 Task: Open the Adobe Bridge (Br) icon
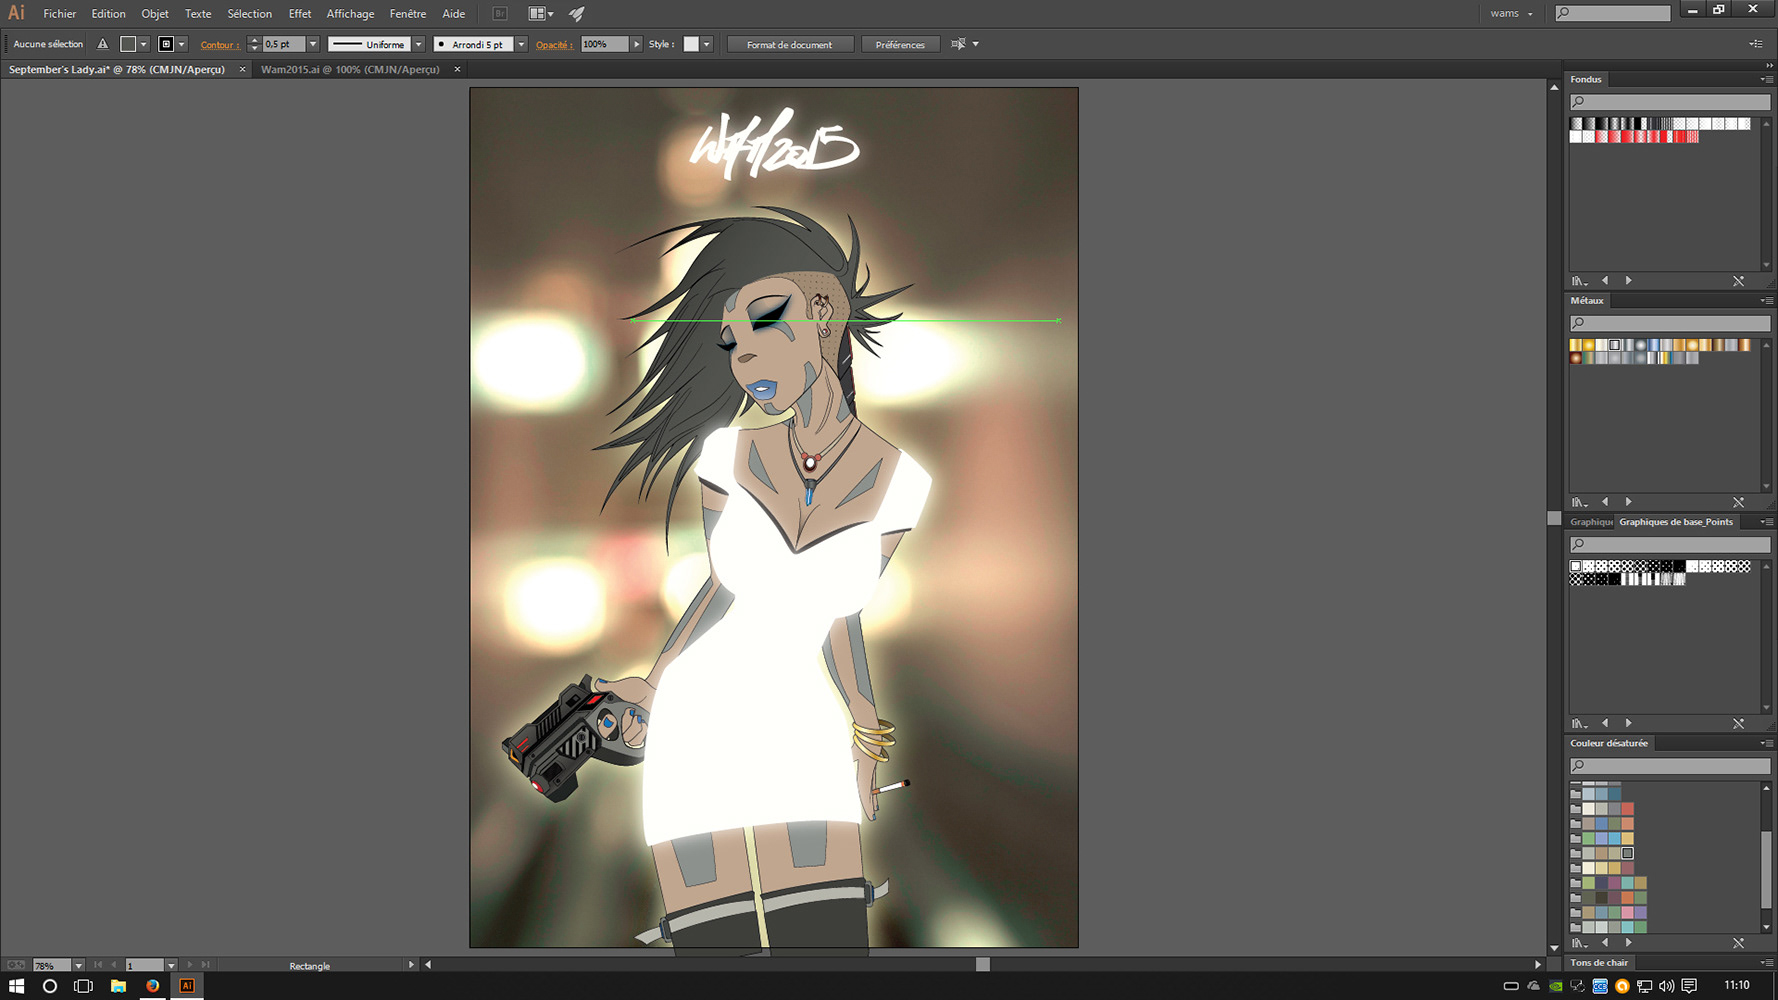pos(500,13)
